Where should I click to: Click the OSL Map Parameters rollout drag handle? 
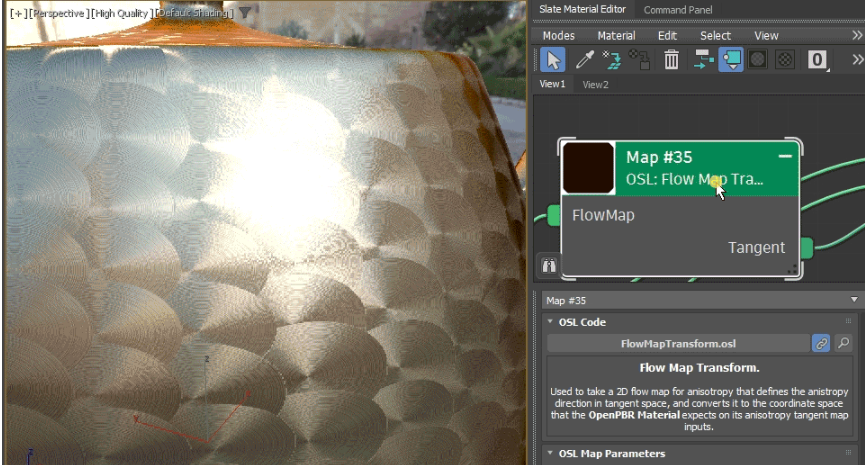848,452
